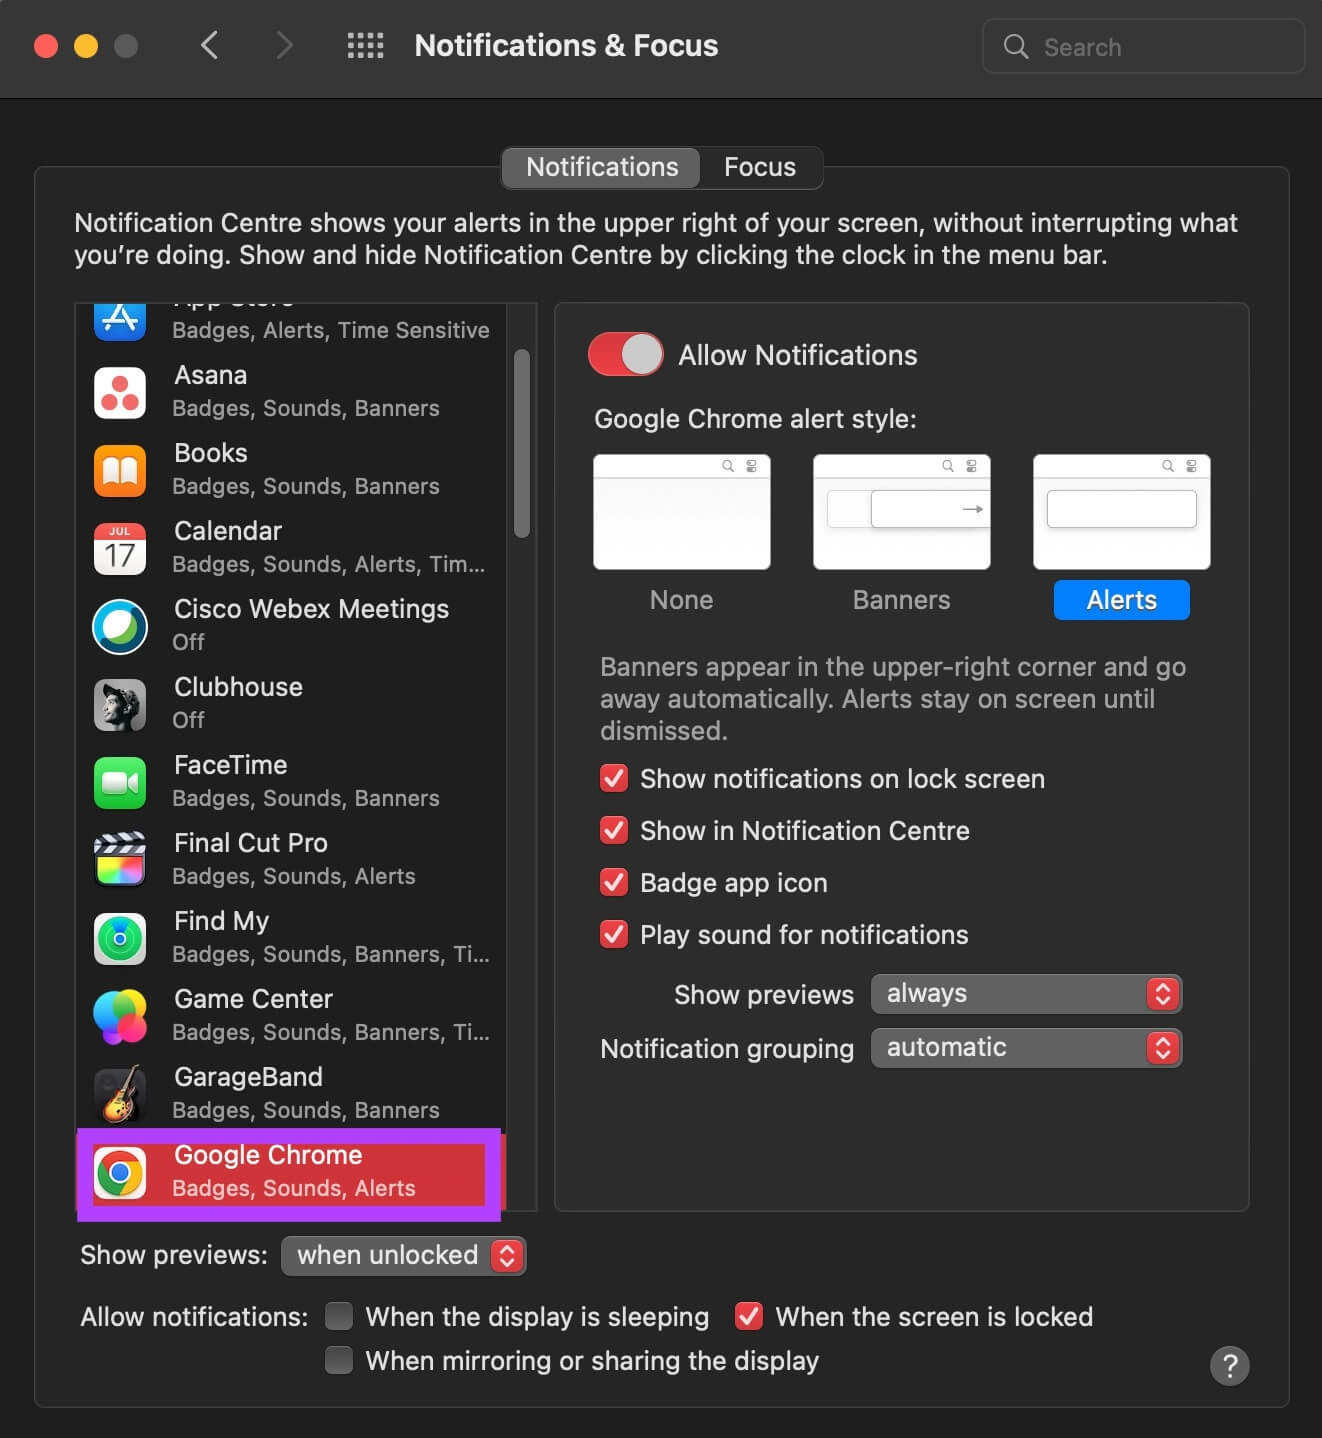Select Game Center in the app list
The width and height of the screenshot is (1322, 1438).
pos(291,1016)
